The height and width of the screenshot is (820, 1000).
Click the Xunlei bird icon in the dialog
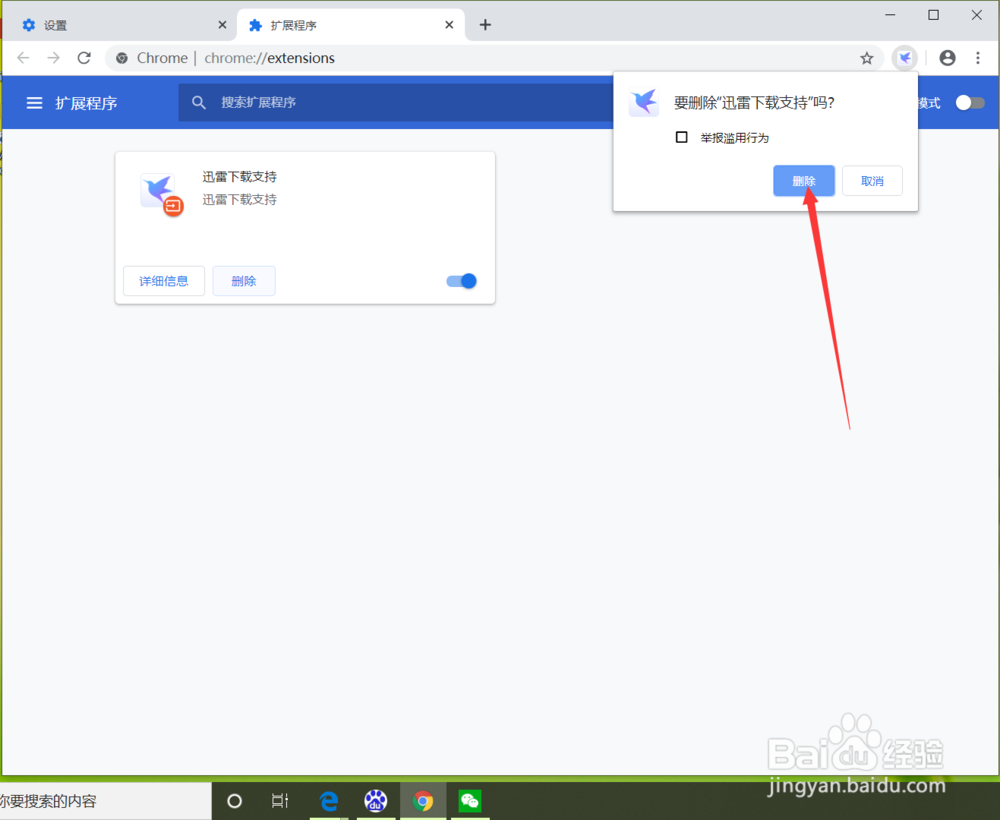643,103
